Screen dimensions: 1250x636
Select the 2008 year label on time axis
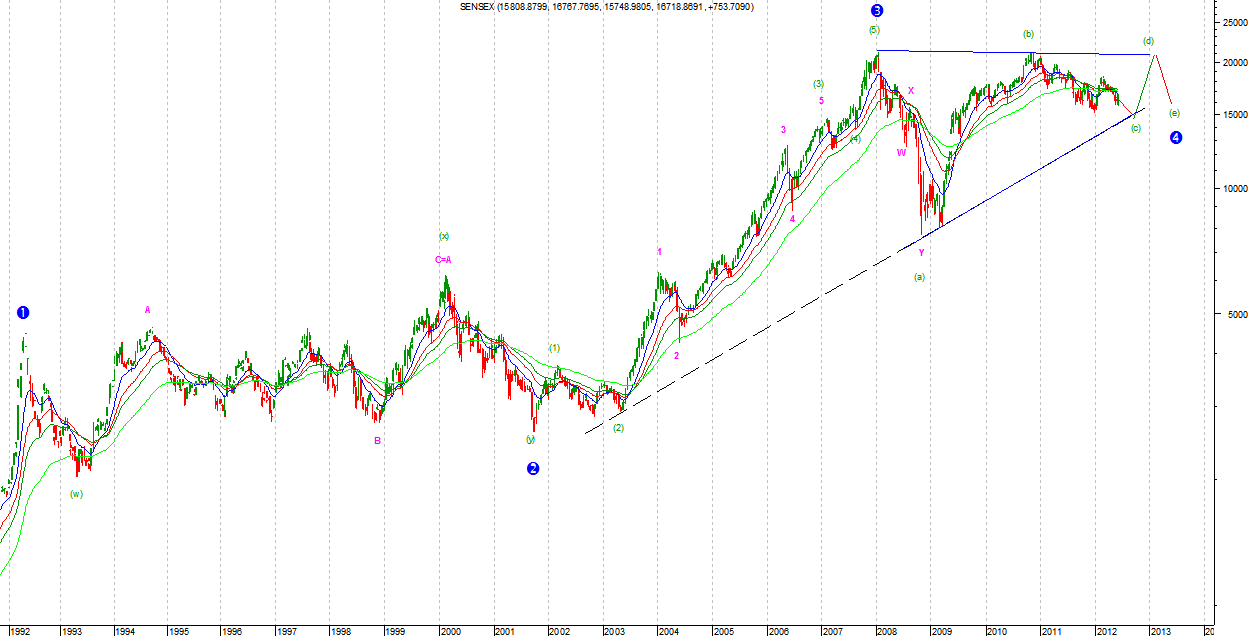[x=887, y=631]
